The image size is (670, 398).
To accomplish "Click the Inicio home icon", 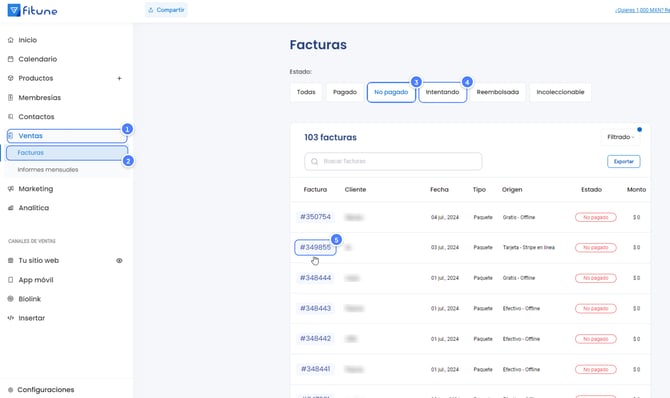I will pos(11,40).
